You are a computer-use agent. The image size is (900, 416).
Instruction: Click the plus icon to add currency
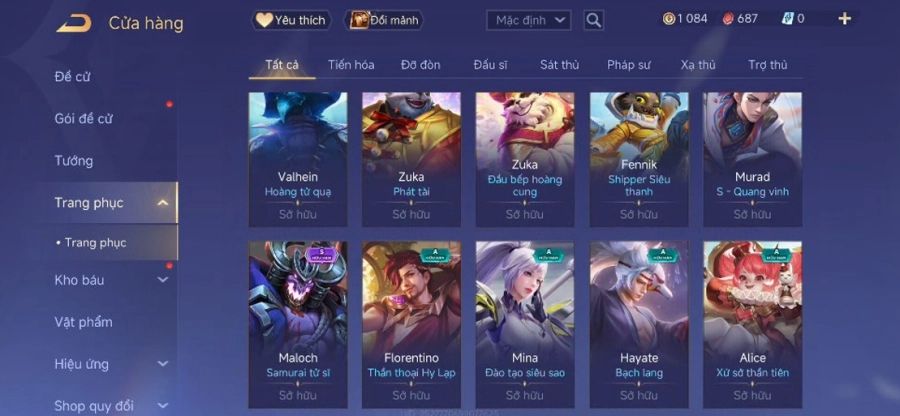(844, 18)
